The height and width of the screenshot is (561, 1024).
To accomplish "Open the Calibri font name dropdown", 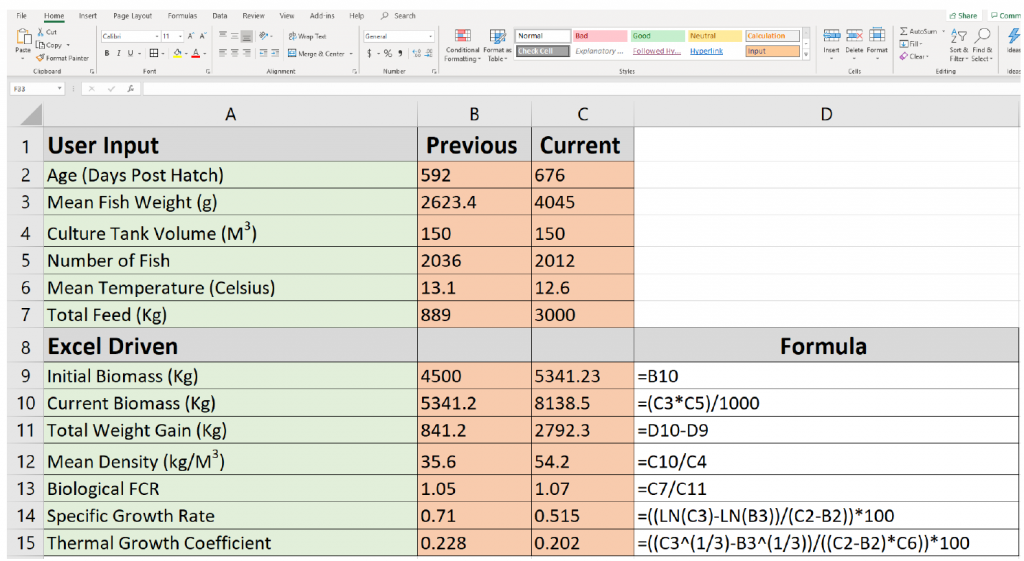I will tap(157, 37).
